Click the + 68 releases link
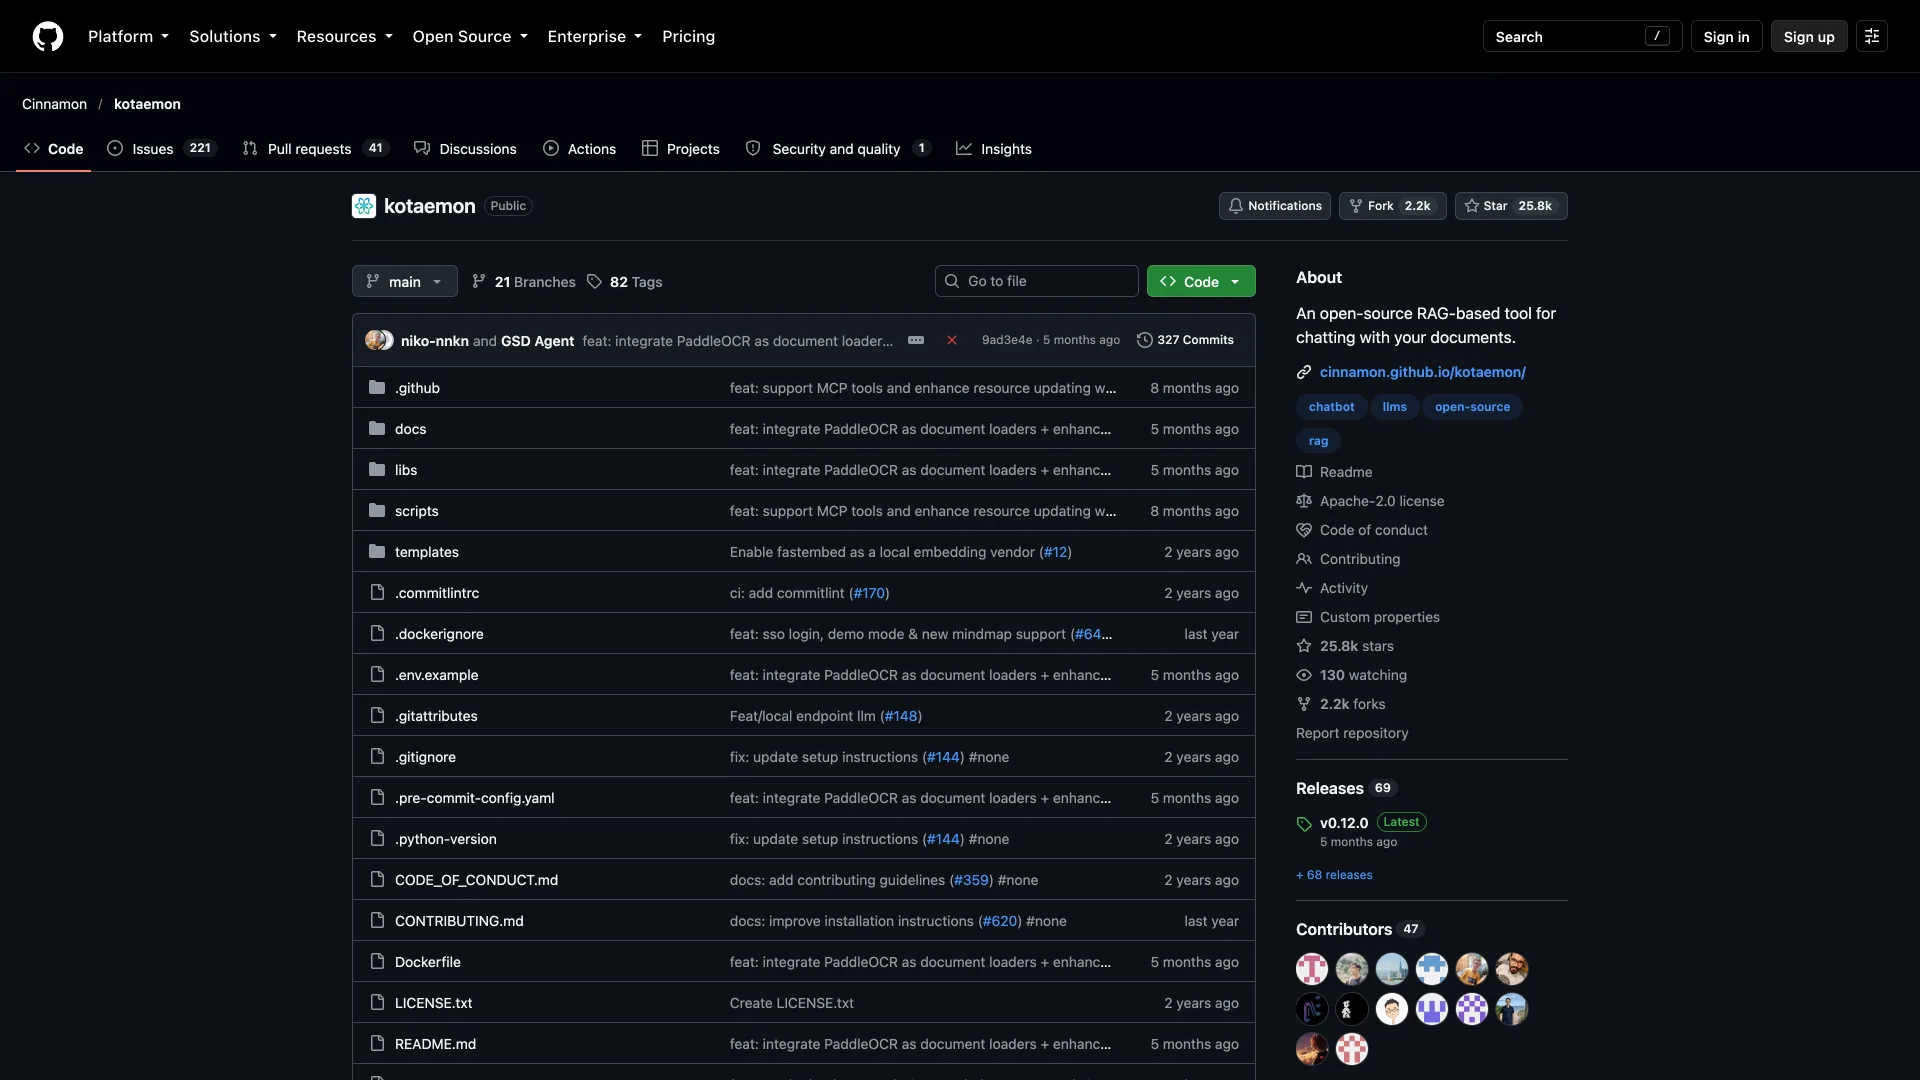The image size is (1920, 1080). point(1334,875)
